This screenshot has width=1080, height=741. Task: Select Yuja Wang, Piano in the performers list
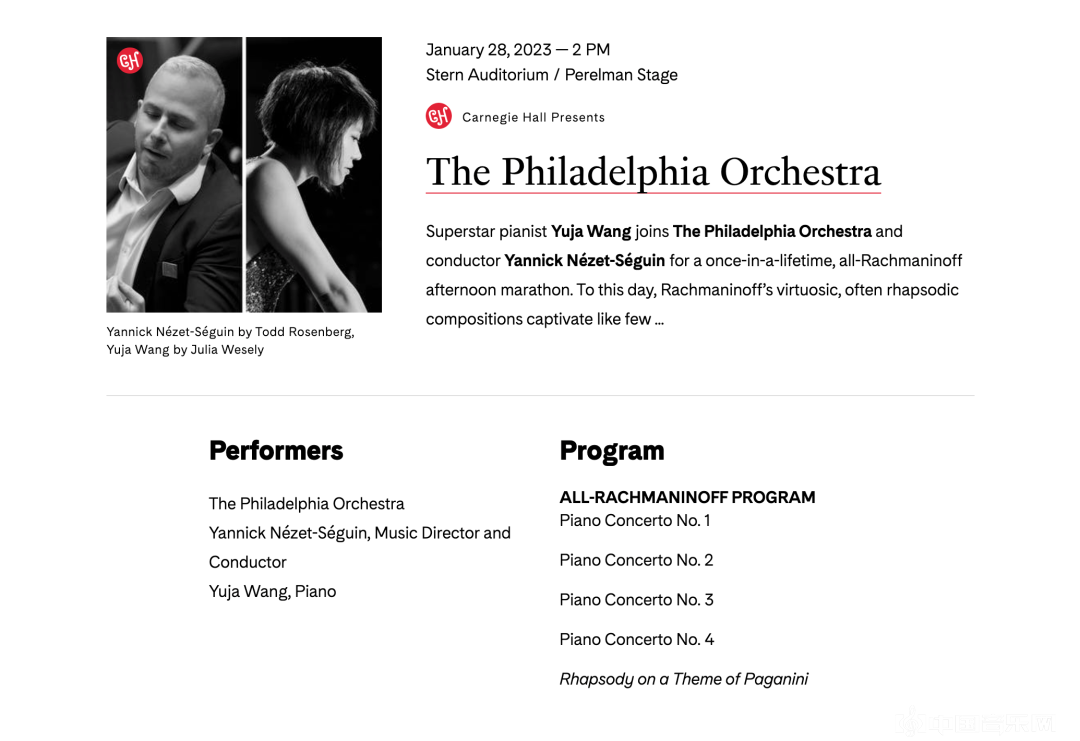coord(272,592)
